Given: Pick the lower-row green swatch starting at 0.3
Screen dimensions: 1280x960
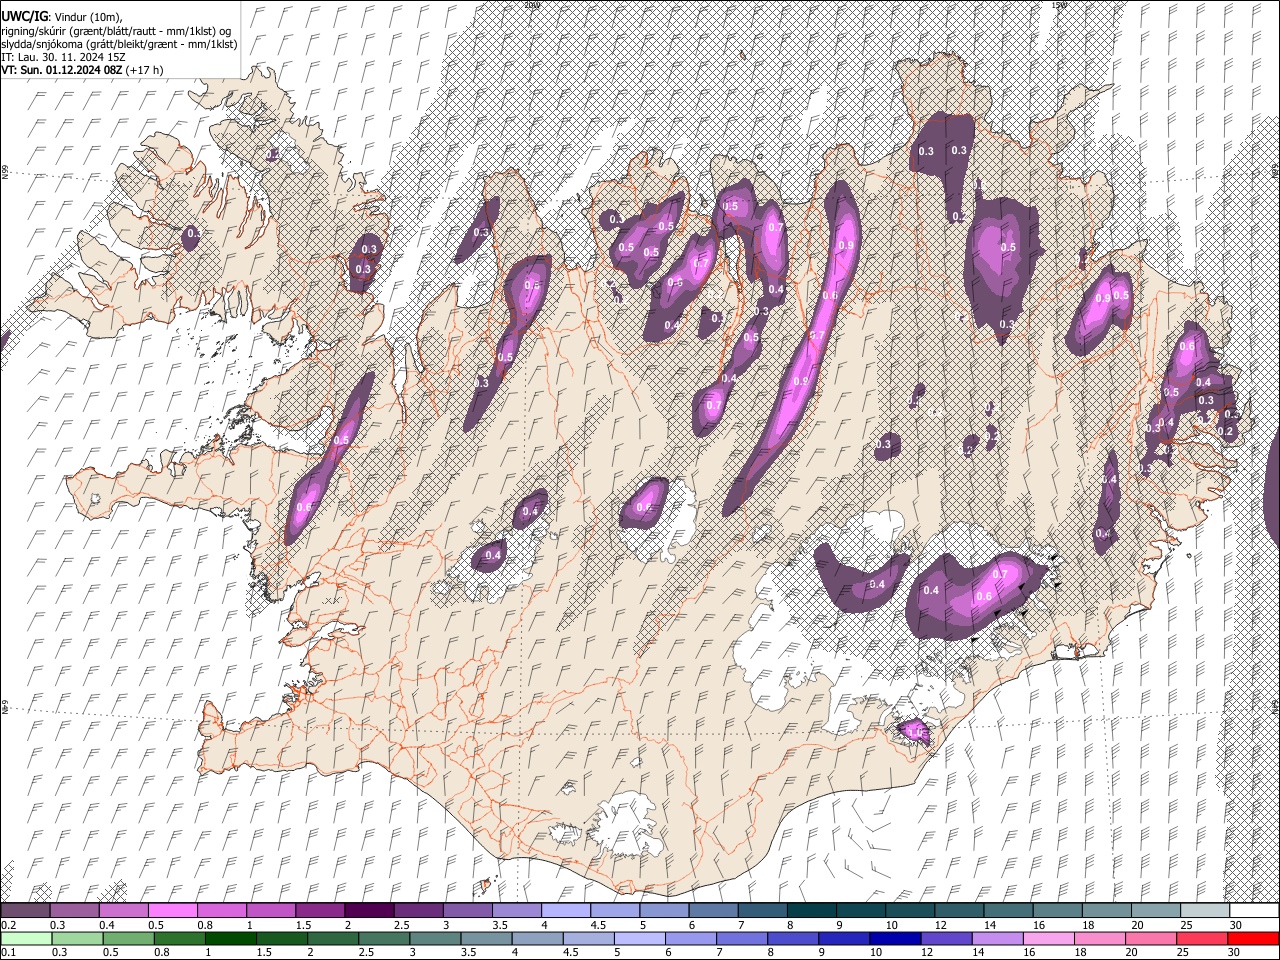Looking at the screenshot, I should [77, 939].
